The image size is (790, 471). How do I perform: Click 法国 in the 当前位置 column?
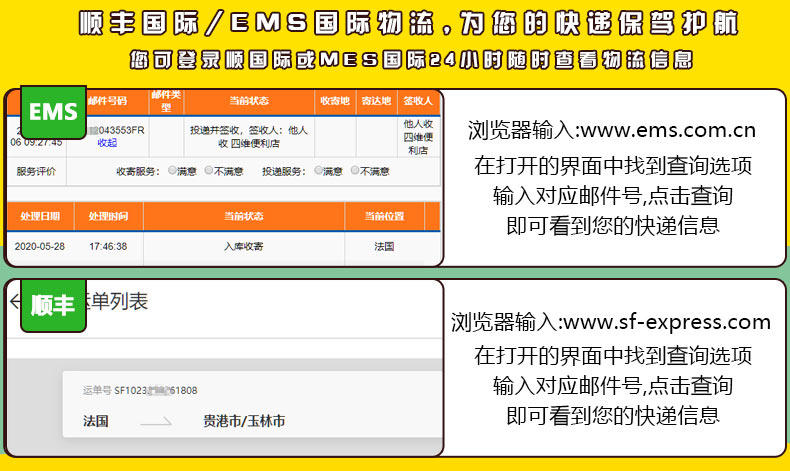tap(384, 246)
